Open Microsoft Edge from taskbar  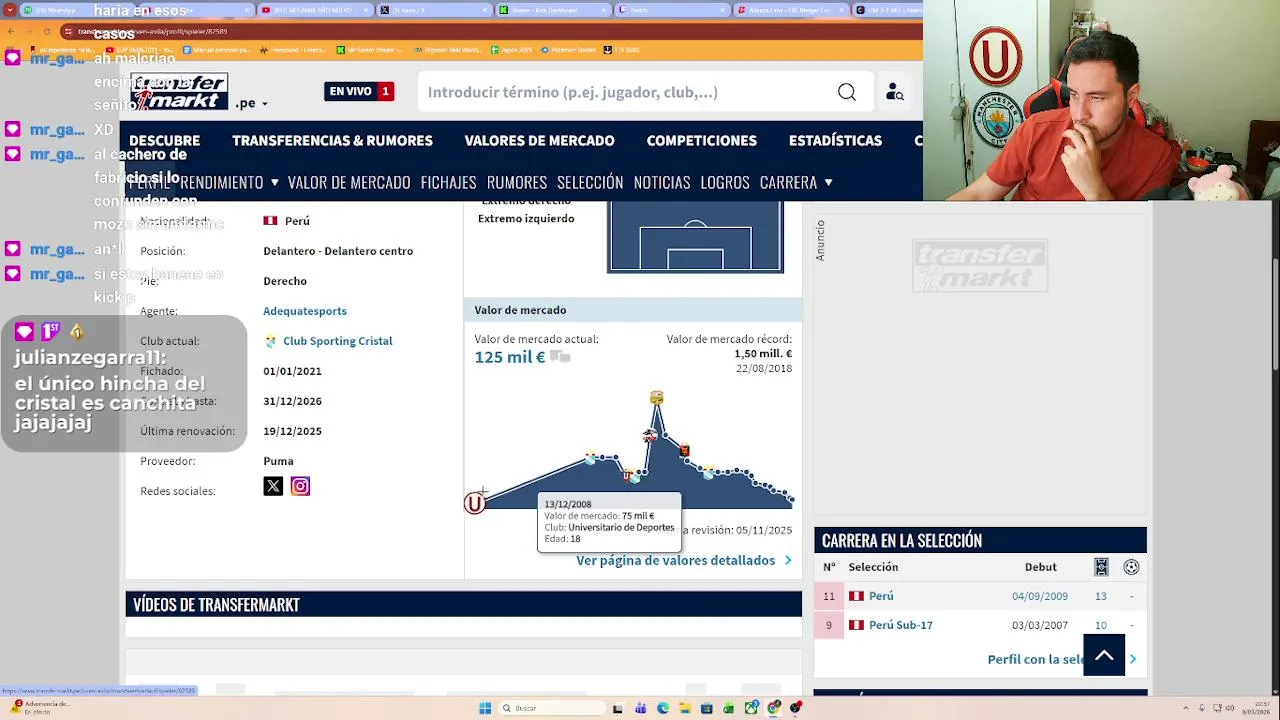tap(664, 708)
